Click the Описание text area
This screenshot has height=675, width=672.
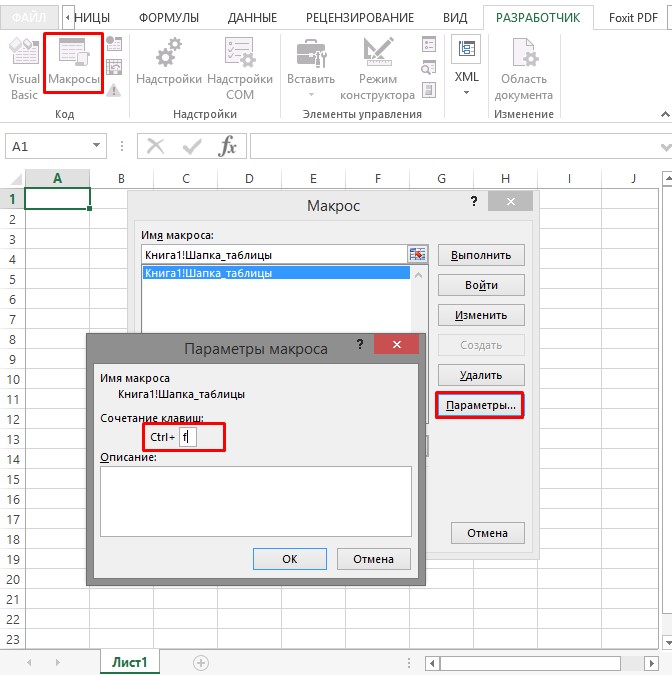(255, 501)
